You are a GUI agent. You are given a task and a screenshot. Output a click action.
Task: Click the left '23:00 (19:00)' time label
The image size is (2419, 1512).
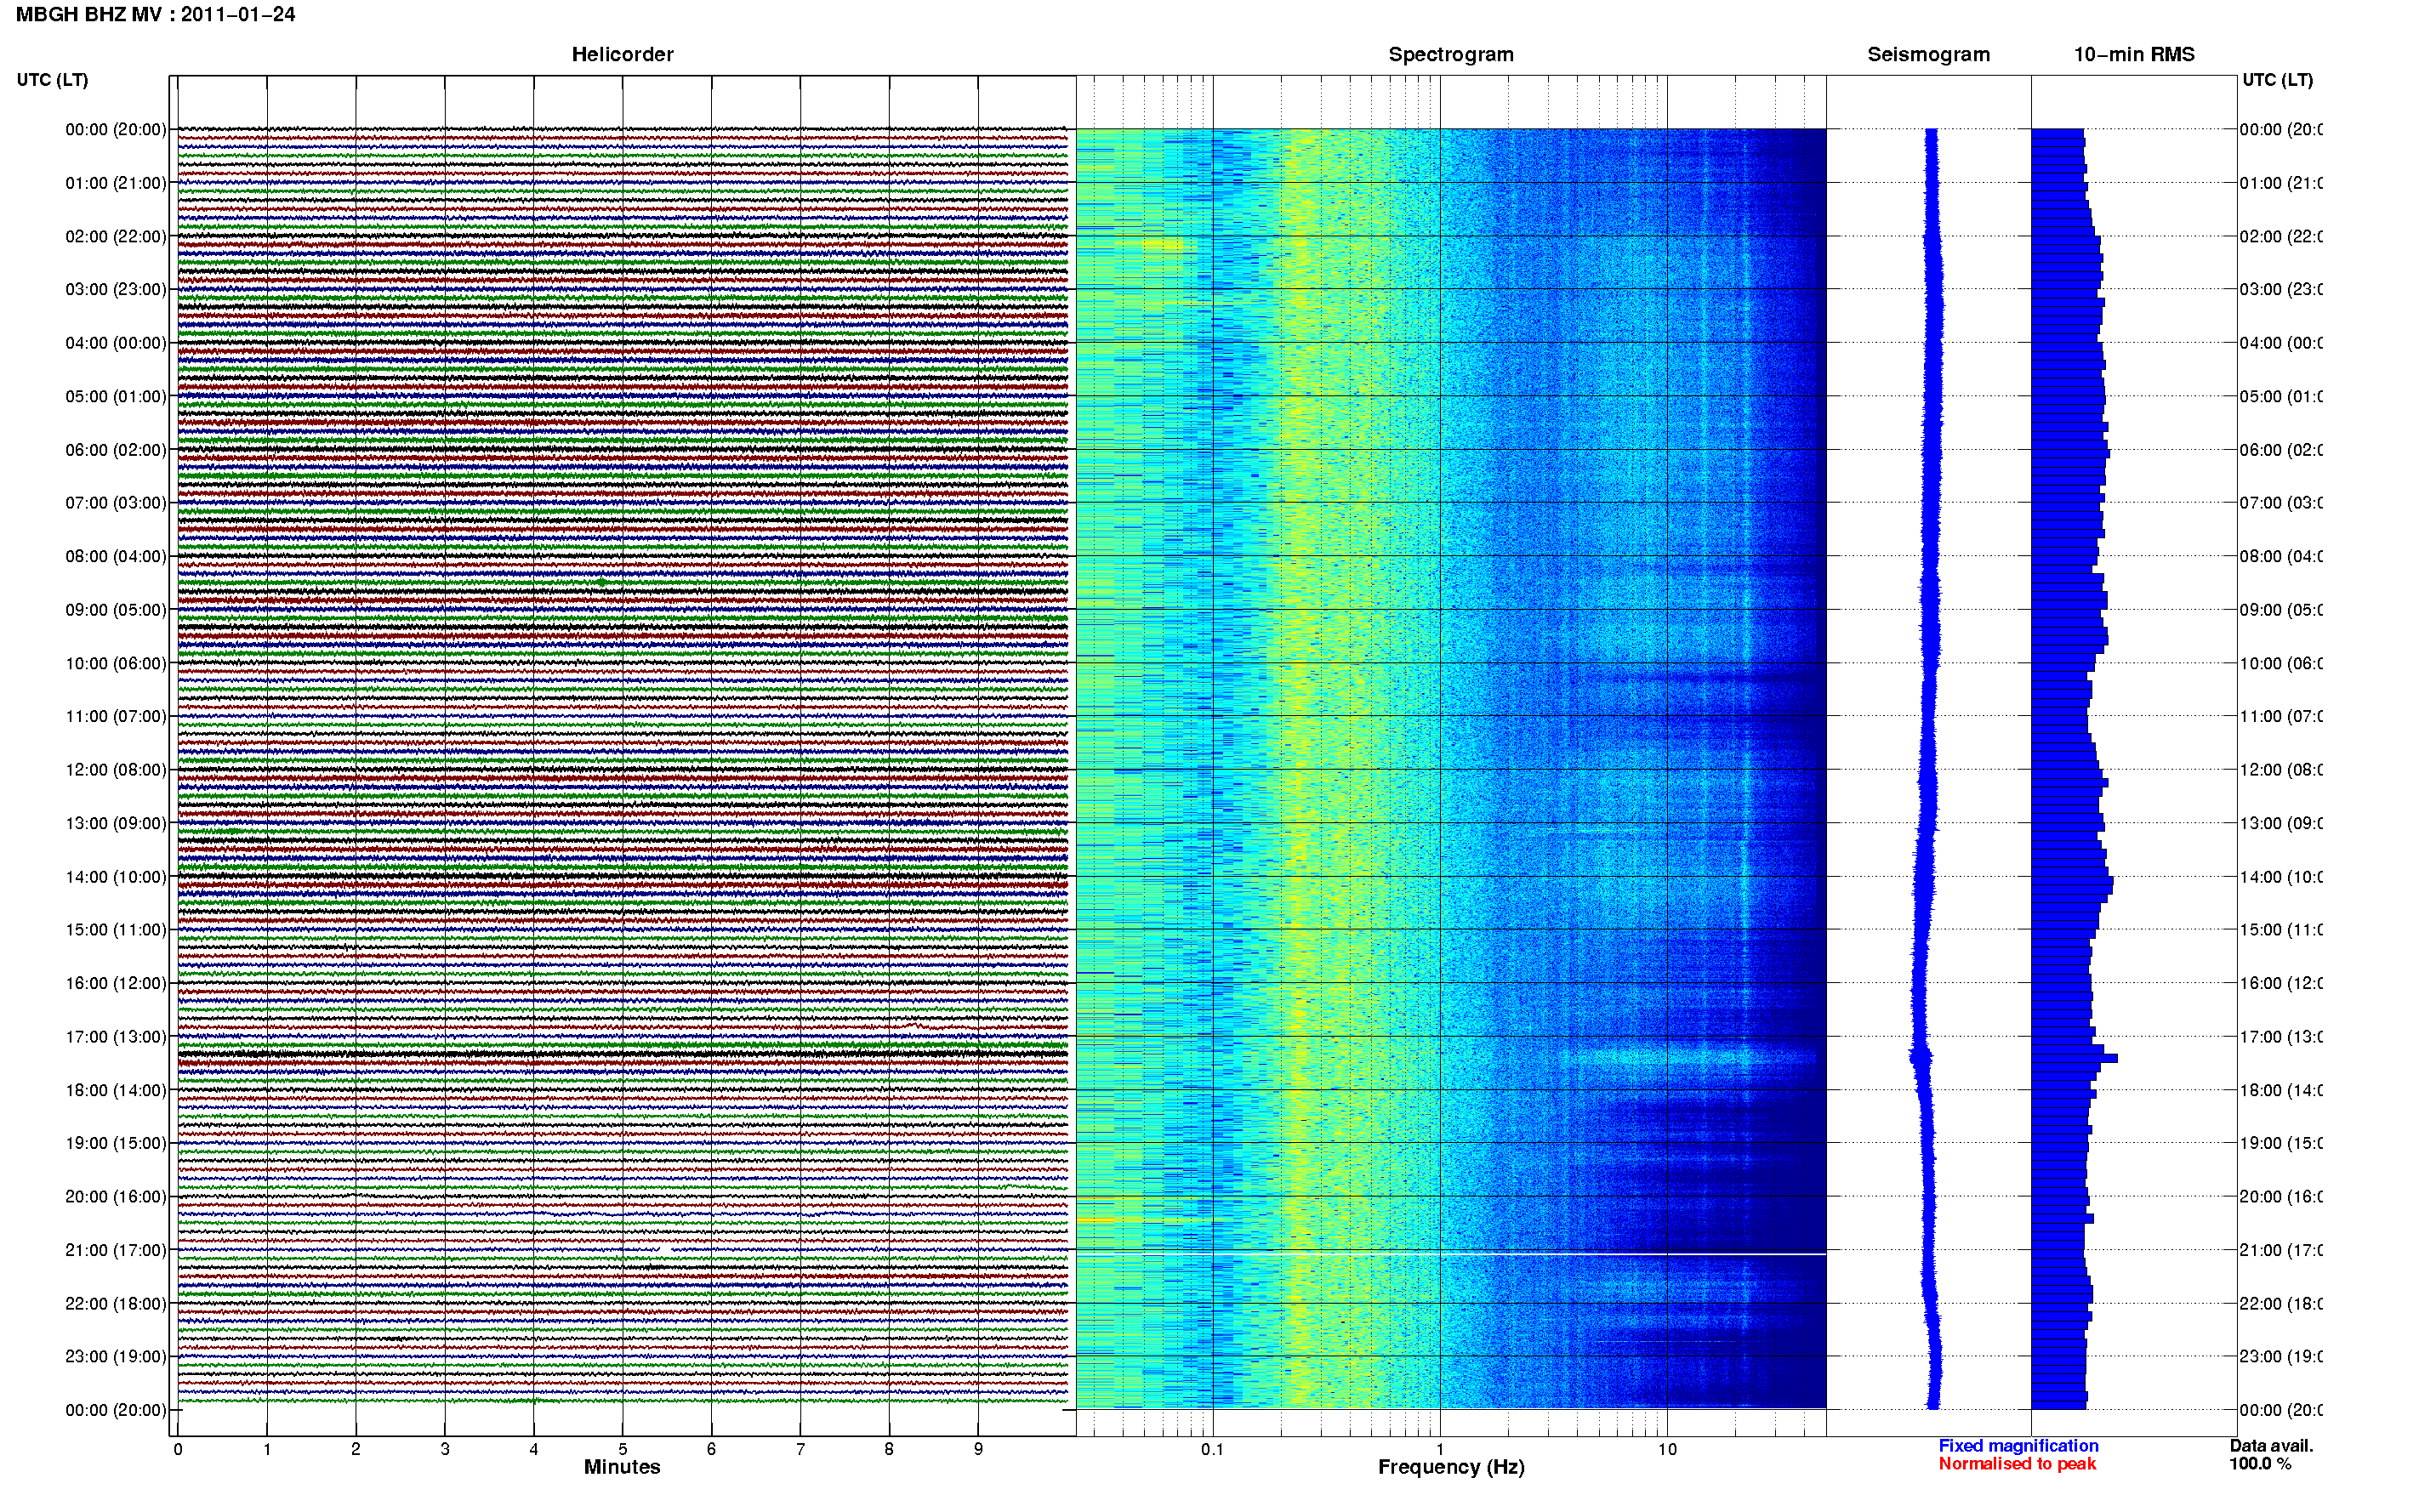116,1356
